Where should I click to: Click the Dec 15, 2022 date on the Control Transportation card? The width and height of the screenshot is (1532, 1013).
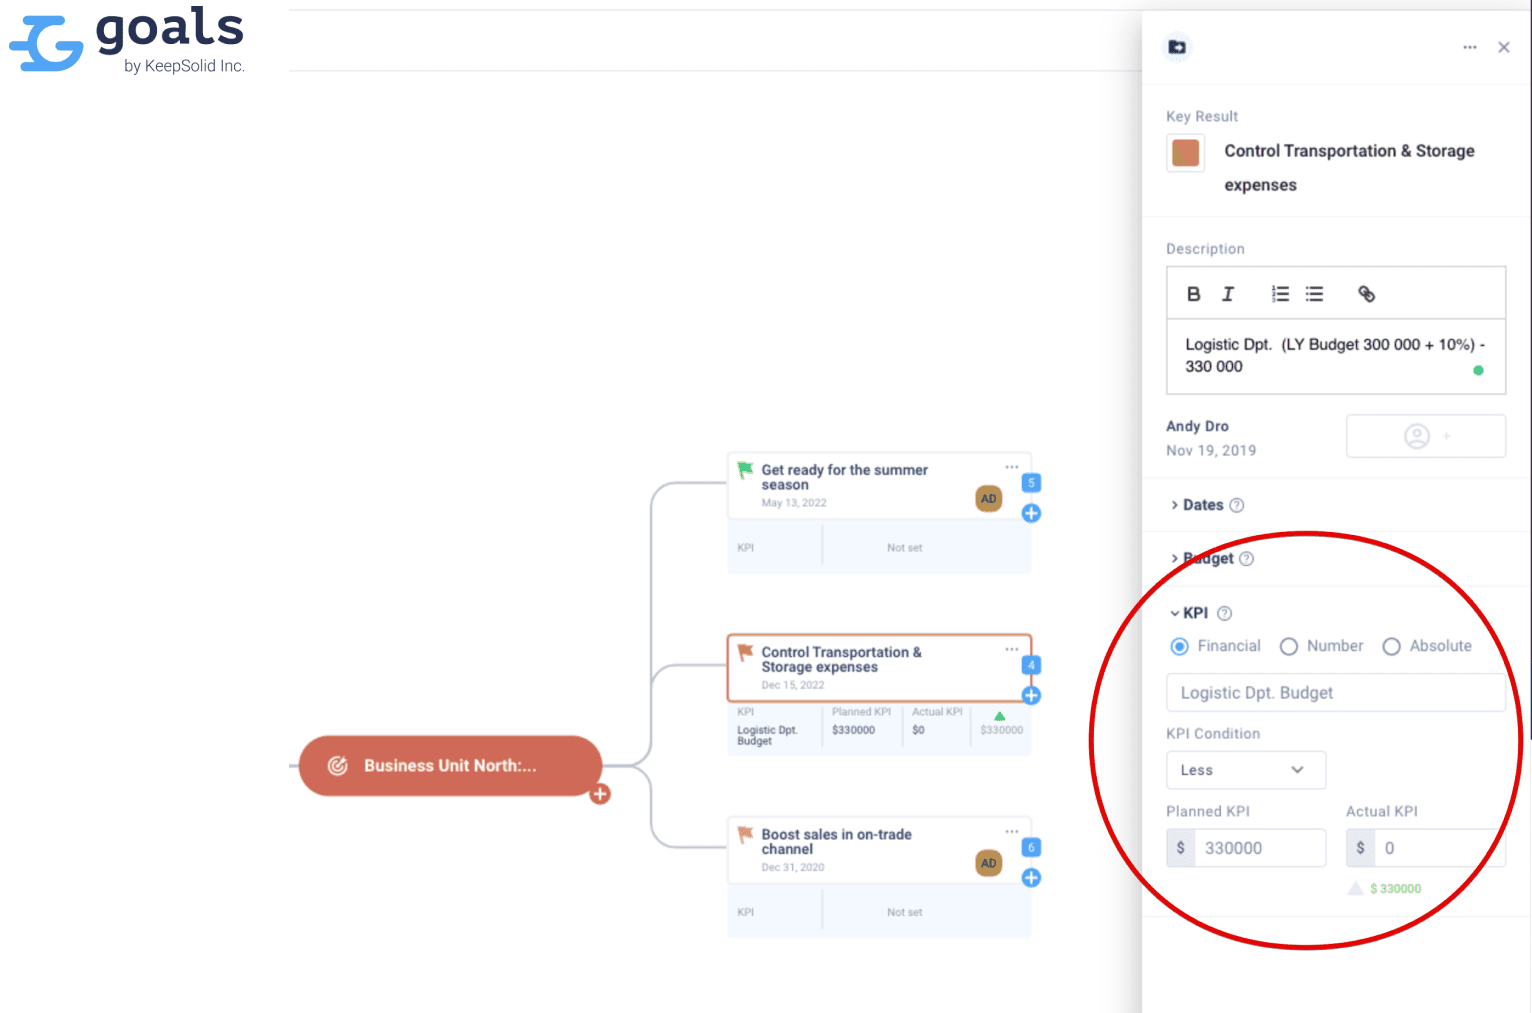(x=793, y=685)
